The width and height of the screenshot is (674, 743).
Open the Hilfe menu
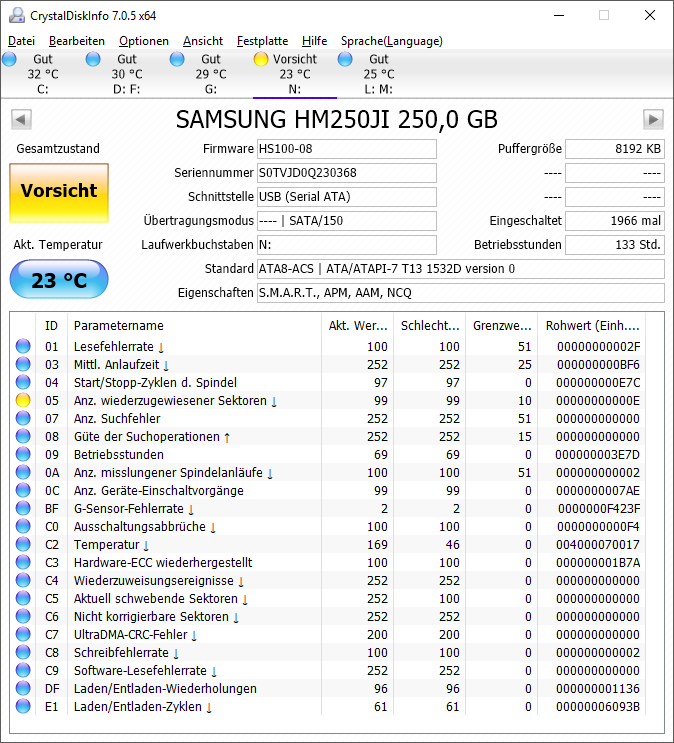(x=314, y=41)
